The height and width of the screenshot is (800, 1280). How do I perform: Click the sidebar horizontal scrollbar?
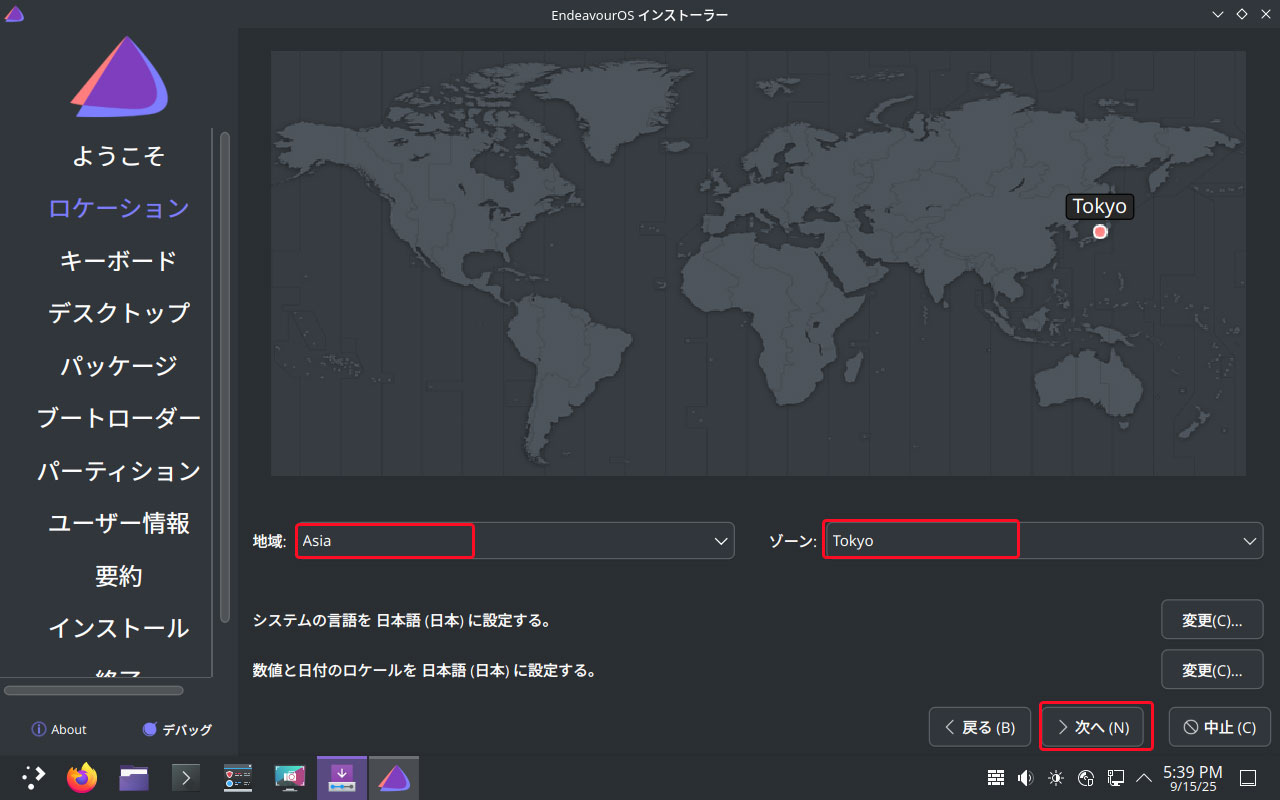tap(94, 690)
